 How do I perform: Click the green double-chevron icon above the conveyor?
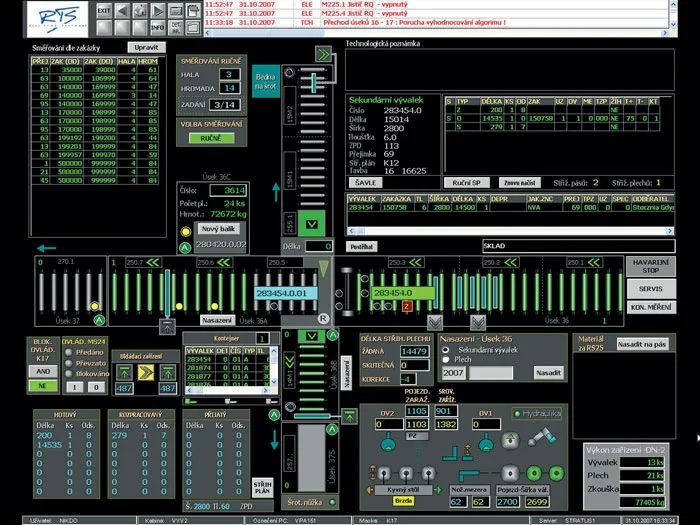click(x=323, y=54)
